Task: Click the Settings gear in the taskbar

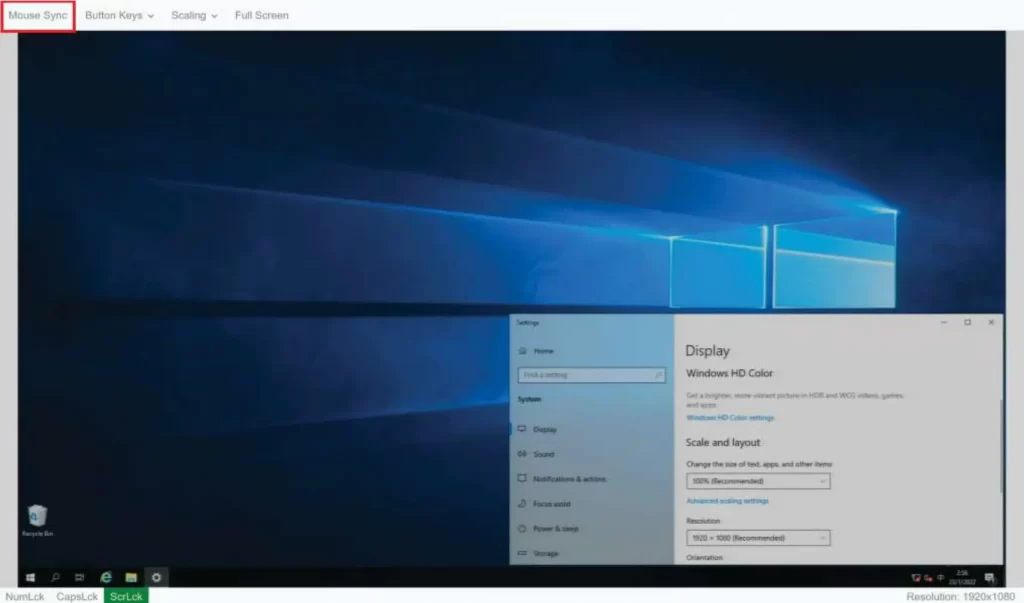Action: 156,577
